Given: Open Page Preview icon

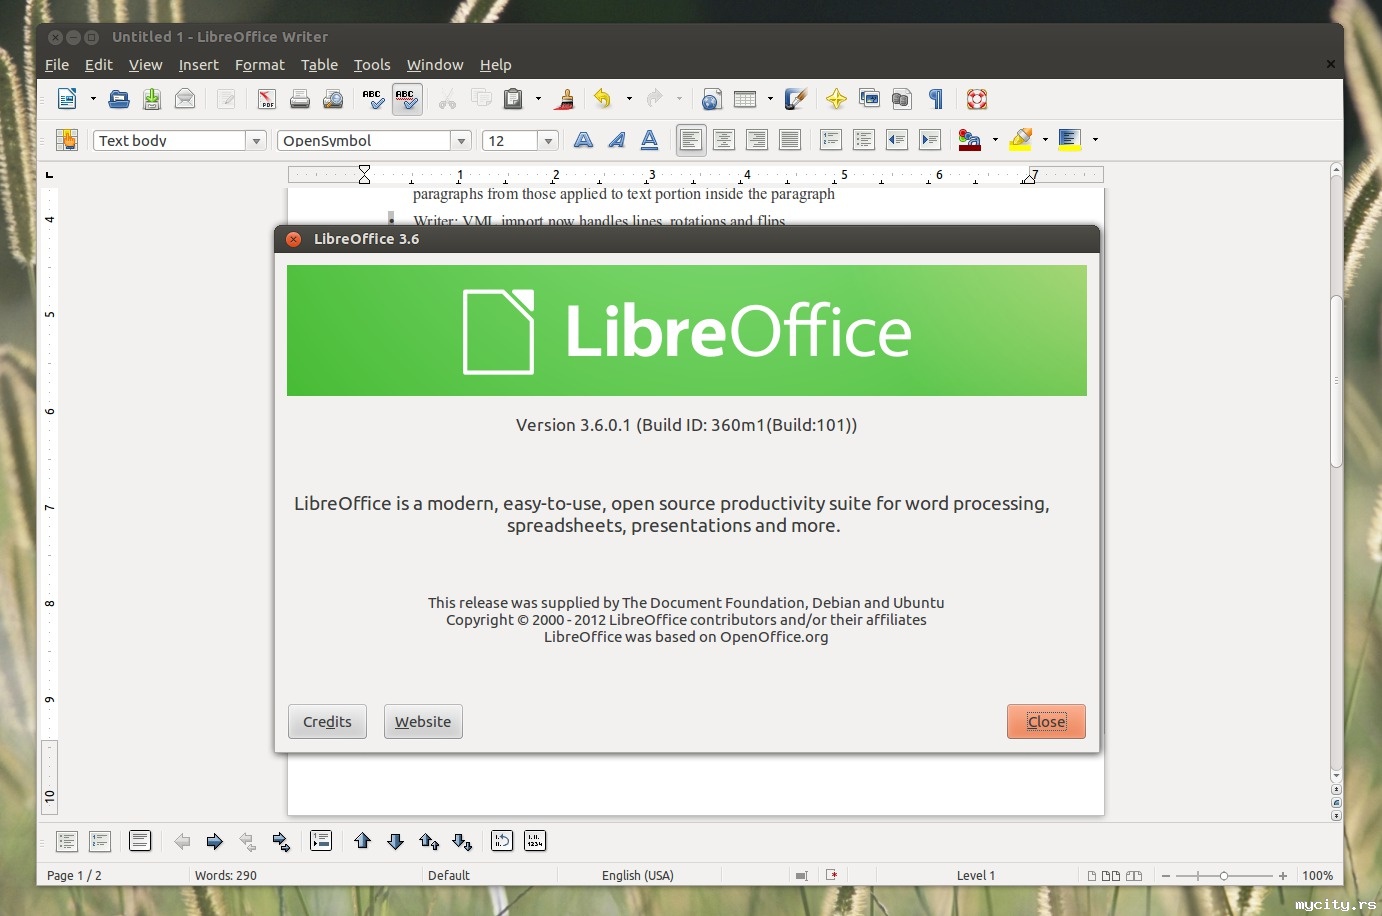Looking at the screenshot, I should [x=333, y=98].
